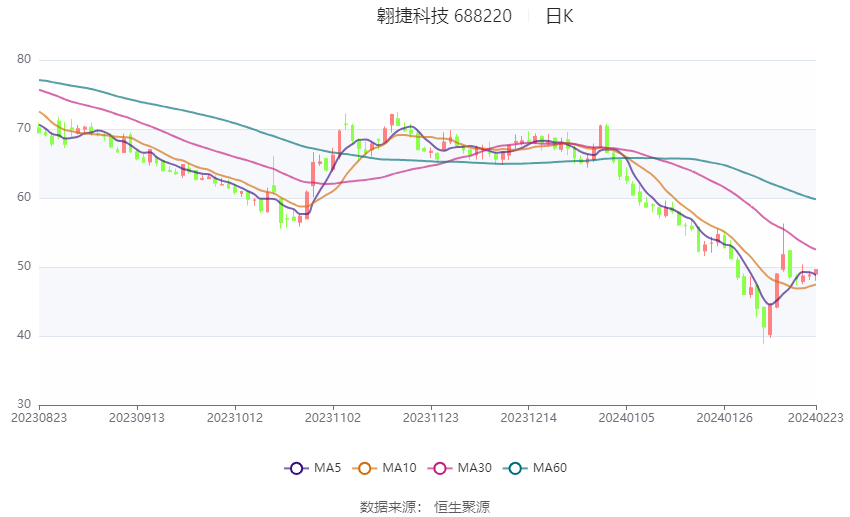Hide the MA60 line via its label

(550, 468)
